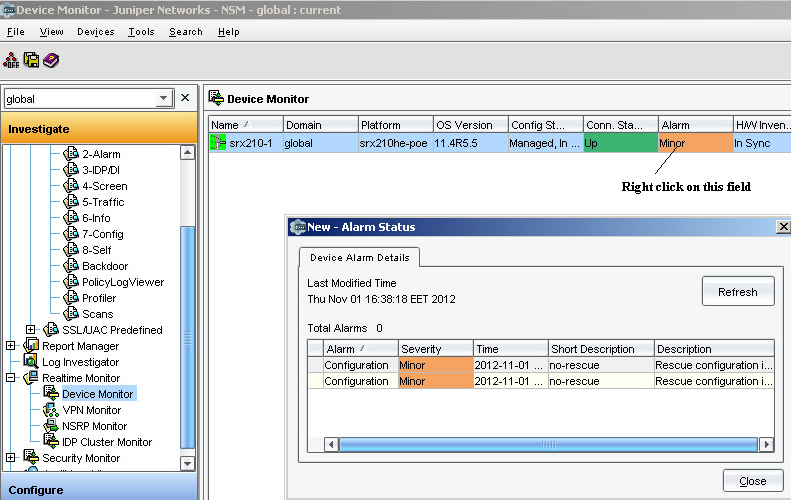Click the horizontal scrollbar thumb in alarm table

548,445
